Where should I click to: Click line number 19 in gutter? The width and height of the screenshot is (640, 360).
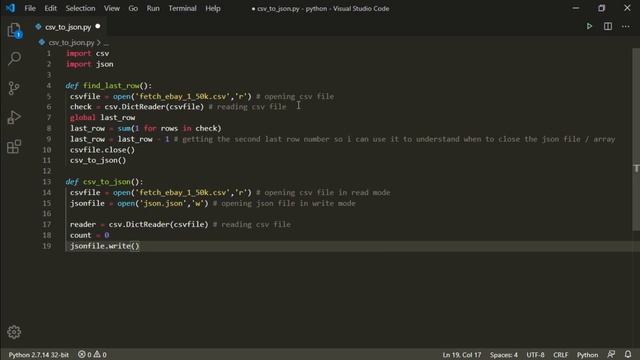pos(47,246)
